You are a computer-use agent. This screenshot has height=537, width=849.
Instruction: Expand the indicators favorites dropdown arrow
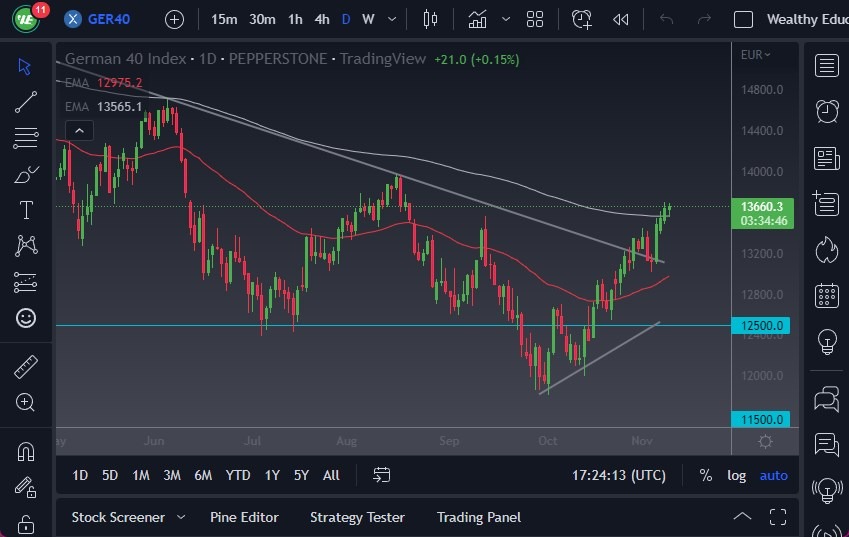pos(506,19)
